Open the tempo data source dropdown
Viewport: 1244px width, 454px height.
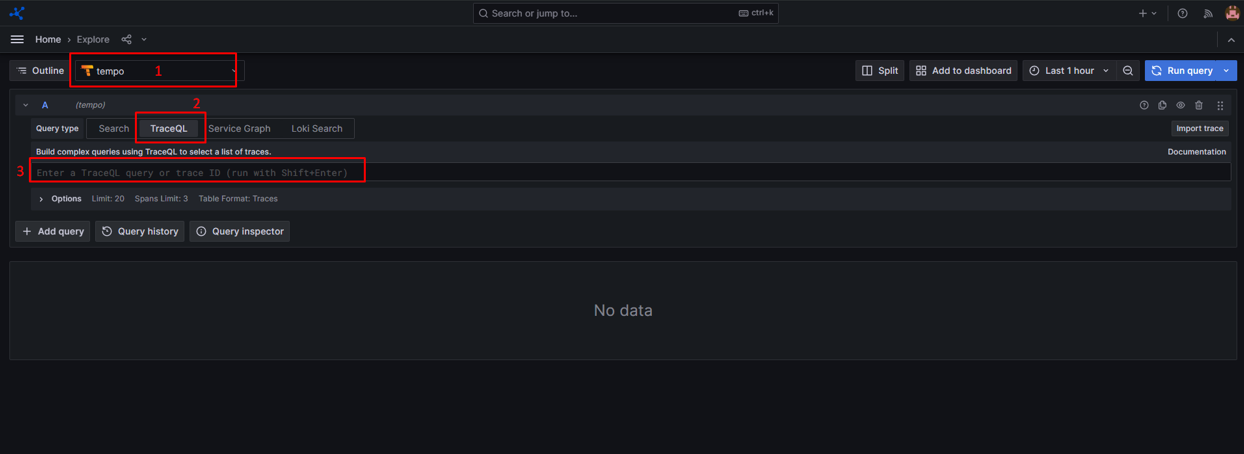(158, 71)
